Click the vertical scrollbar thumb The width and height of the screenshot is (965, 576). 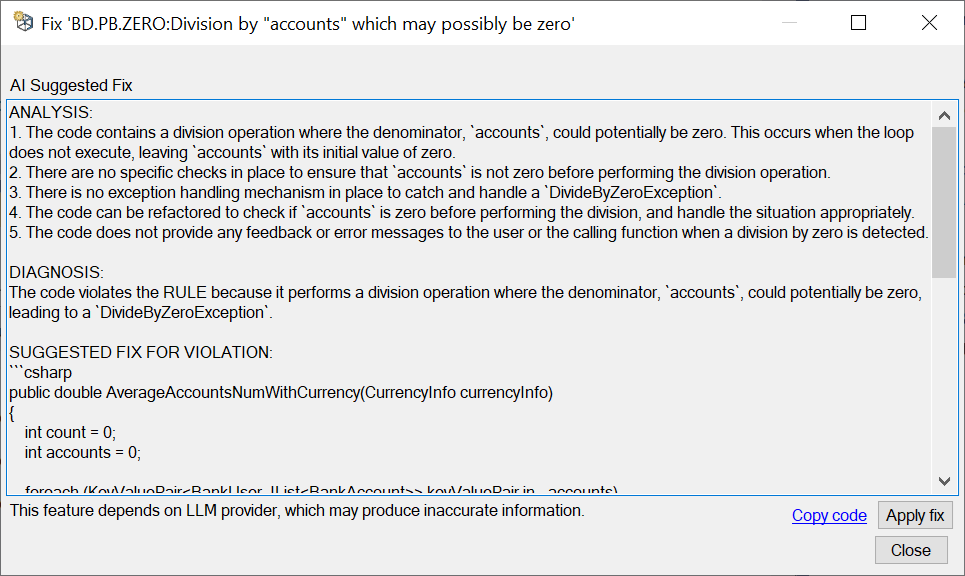tap(944, 202)
